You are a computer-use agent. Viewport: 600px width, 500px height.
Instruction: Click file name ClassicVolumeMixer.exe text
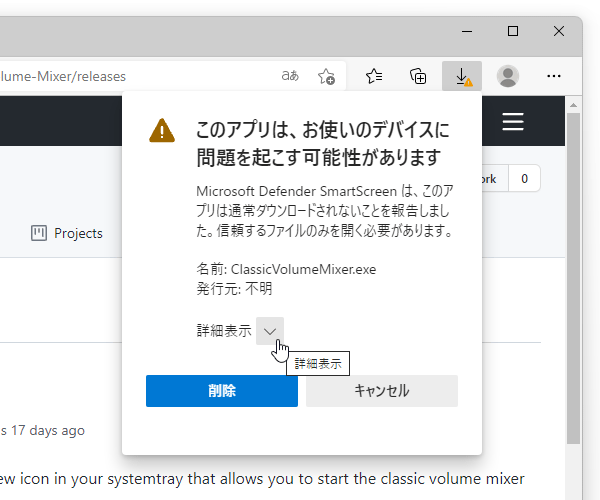tap(303, 269)
